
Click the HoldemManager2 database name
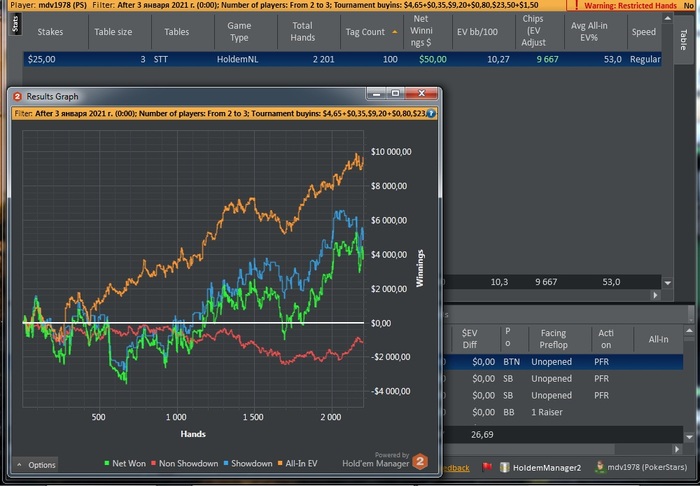point(547,467)
